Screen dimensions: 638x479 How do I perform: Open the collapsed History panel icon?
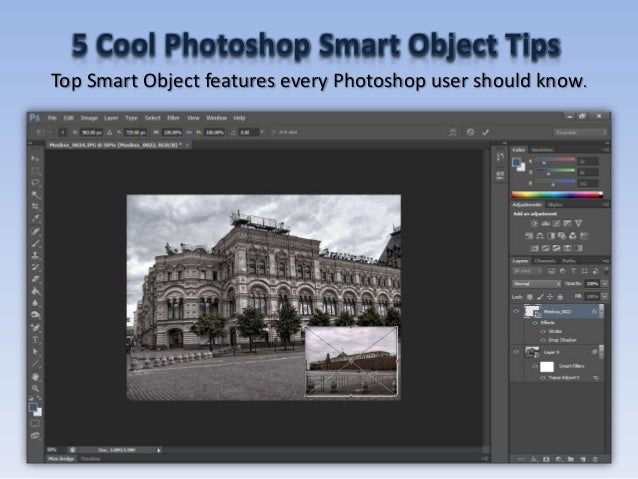(x=500, y=157)
